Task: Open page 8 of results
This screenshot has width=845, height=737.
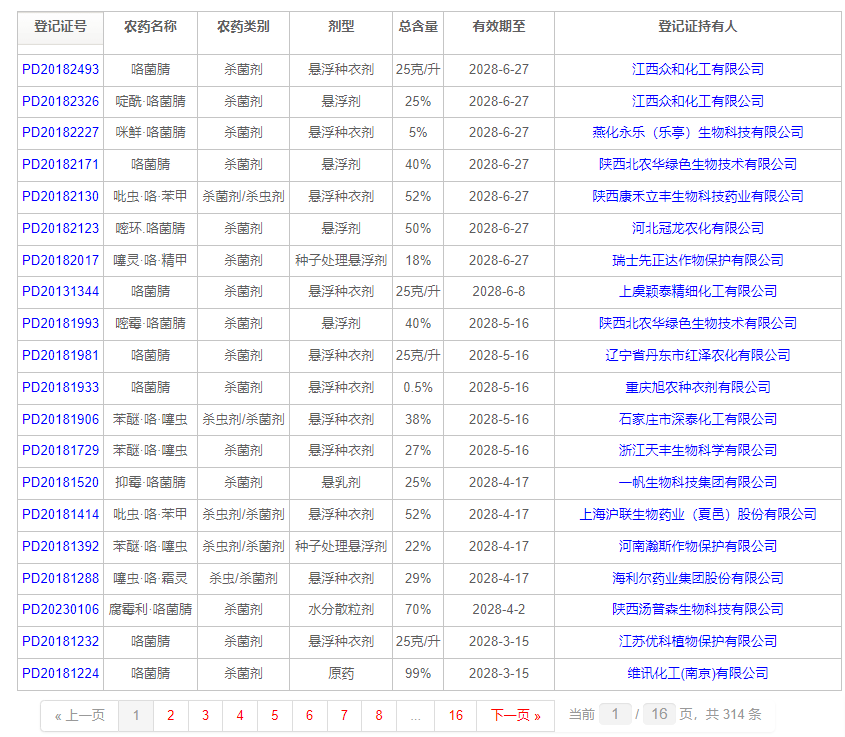Action: [x=379, y=716]
